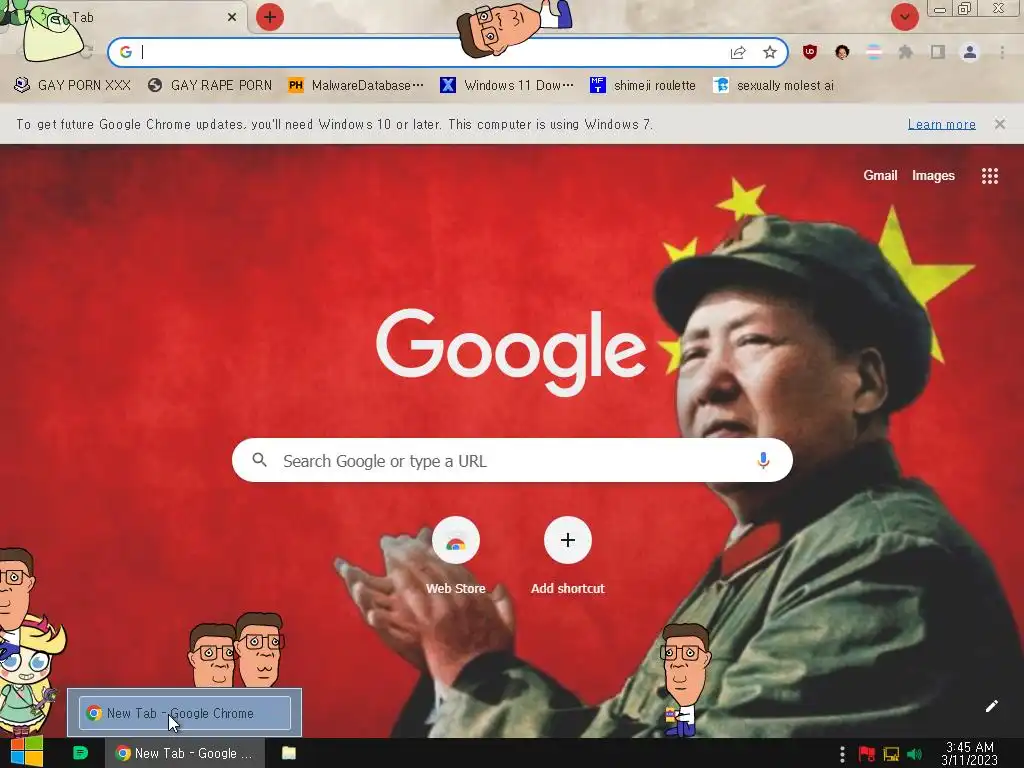Click the share this page icon
The width and height of the screenshot is (1024, 768).
[x=738, y=52]
